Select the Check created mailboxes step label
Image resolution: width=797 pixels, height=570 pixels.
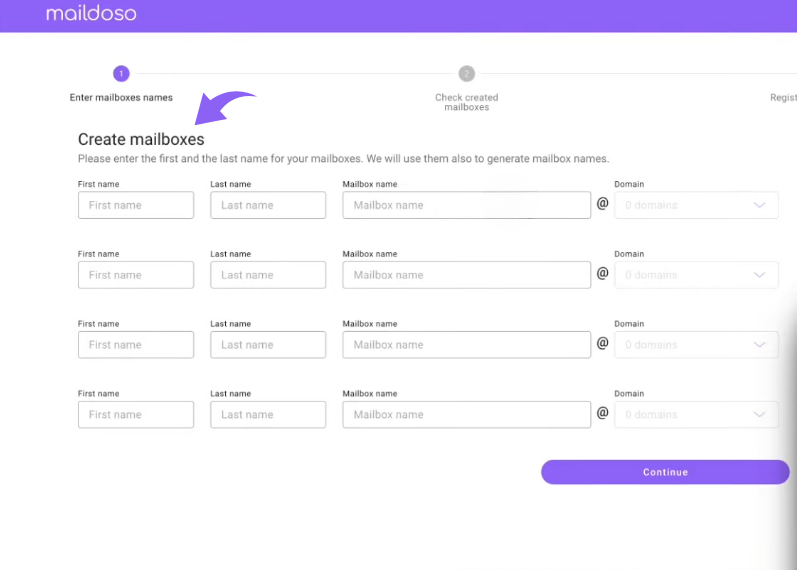[466, 102]
